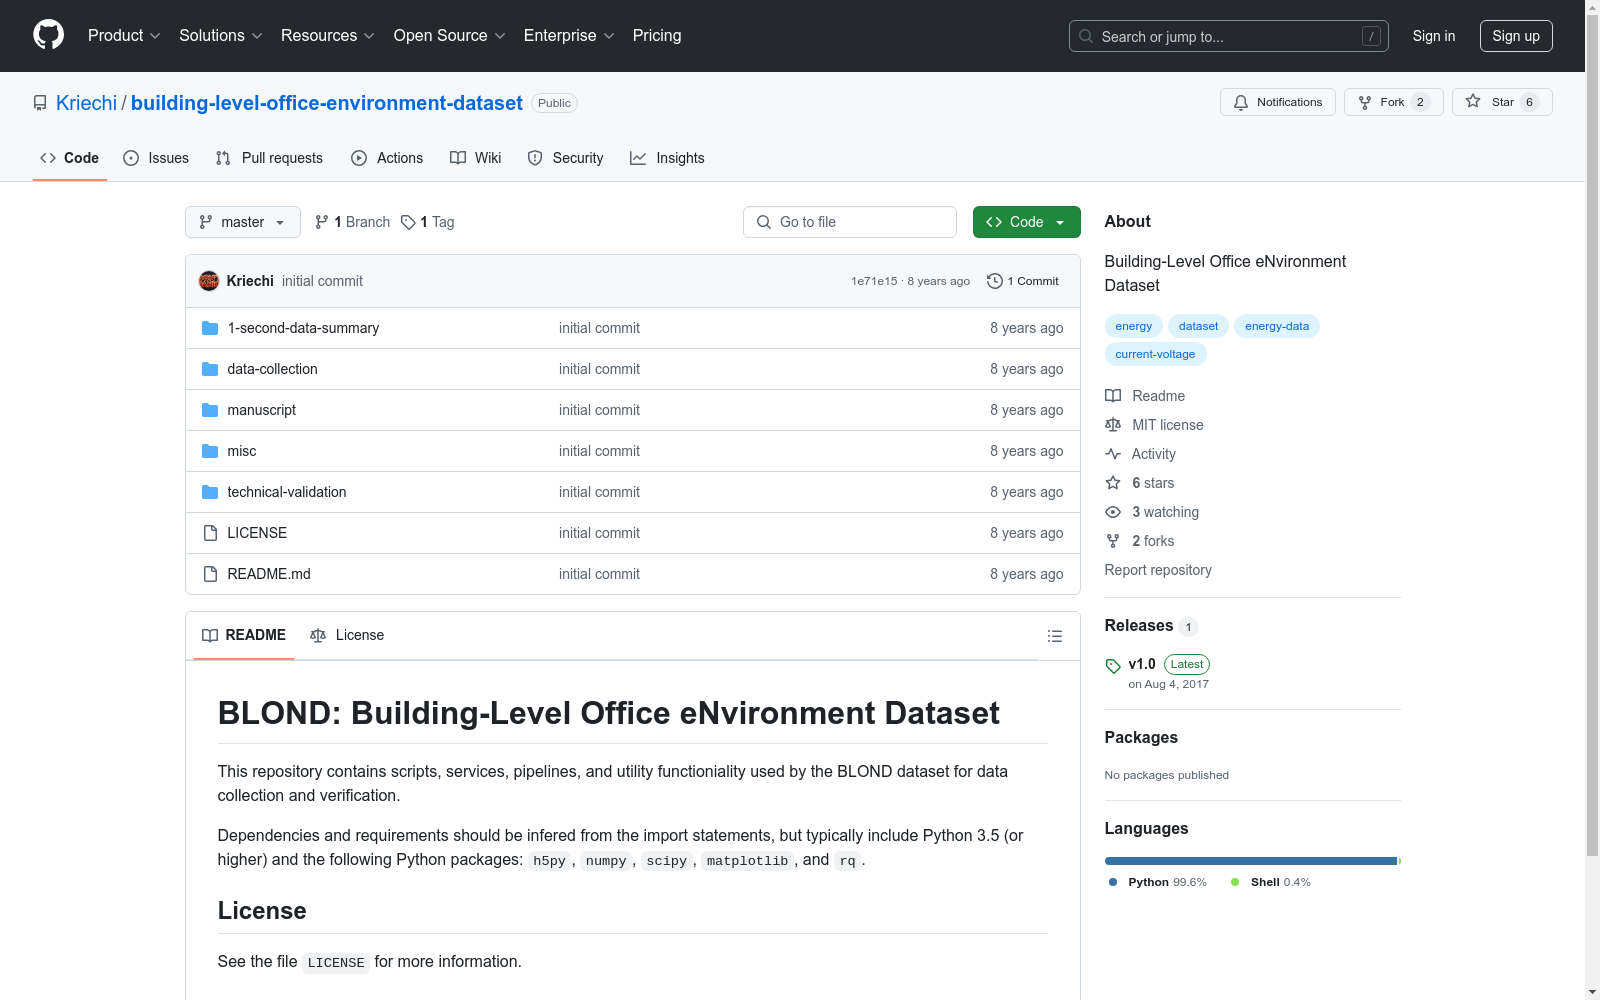Click the Readme book icon in About

1113,396
